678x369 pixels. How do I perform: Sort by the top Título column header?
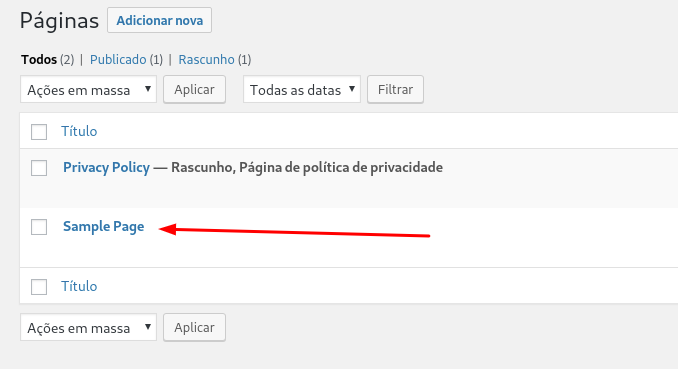(x=79, y=131)
